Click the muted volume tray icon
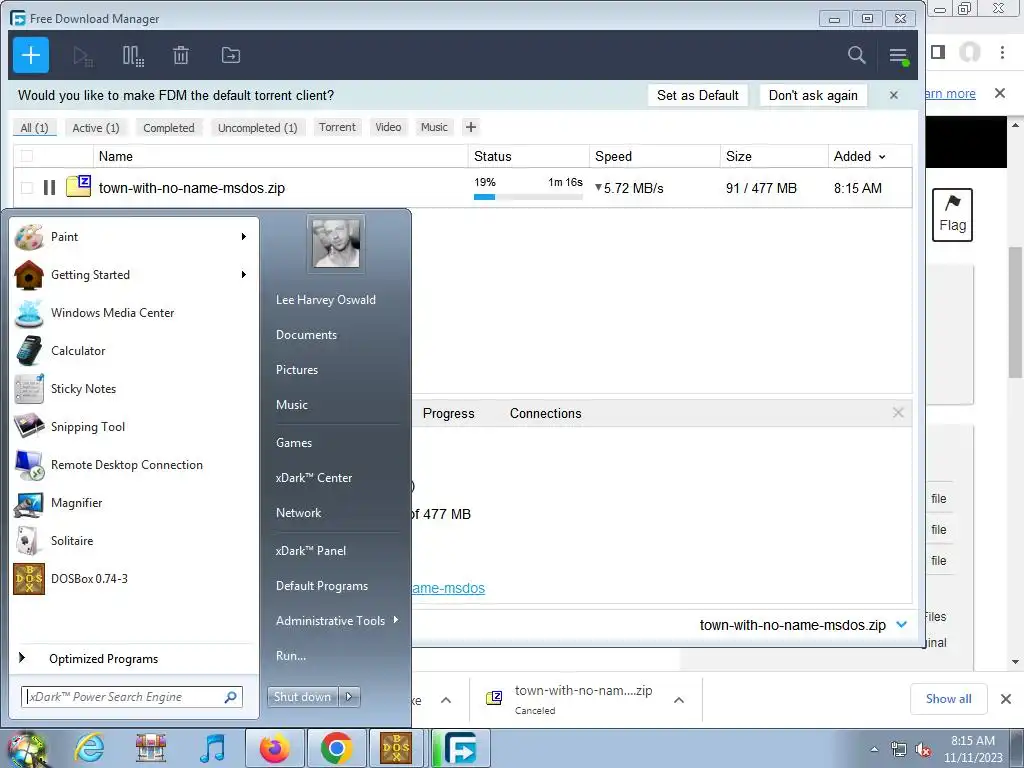Image resolution: width=1024 pixels, height=768 pixels. tap(923, 750)
